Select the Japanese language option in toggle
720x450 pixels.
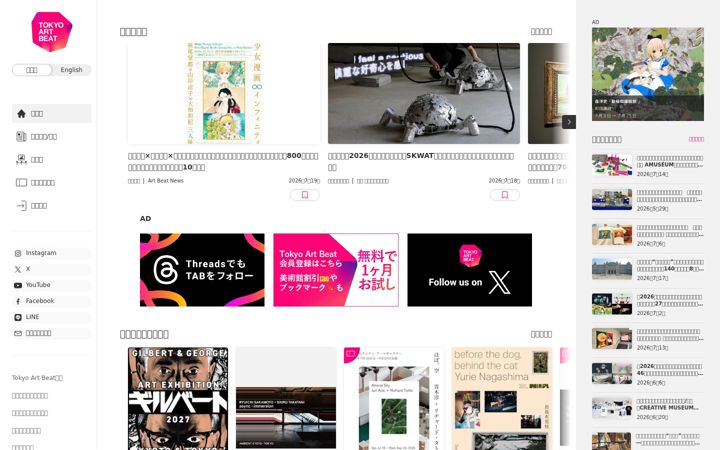coord(32,70)
